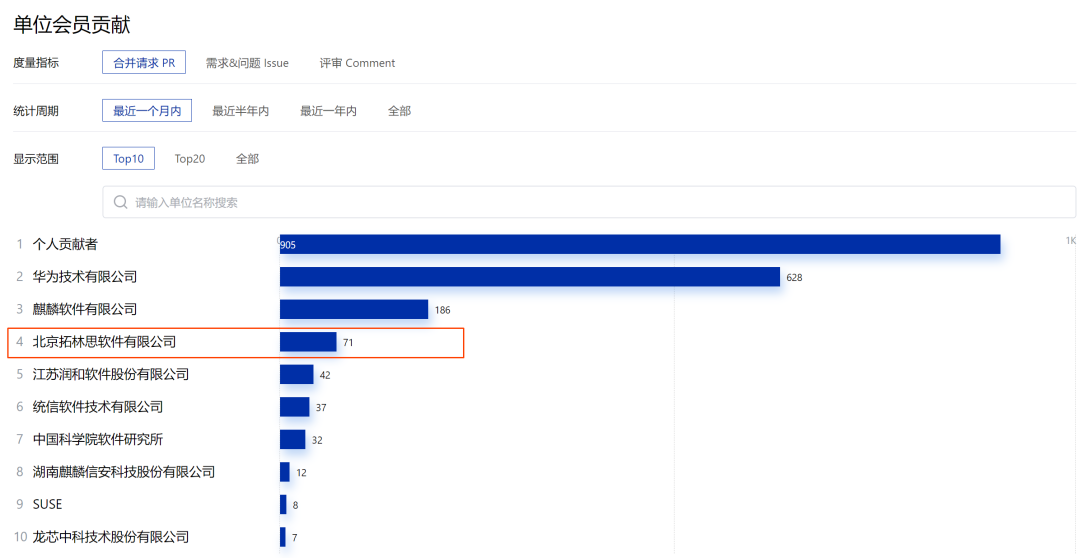Select the 合并请求 PR metric
The height and width of the screenshot is (558, 1080).
coord(144,63)
